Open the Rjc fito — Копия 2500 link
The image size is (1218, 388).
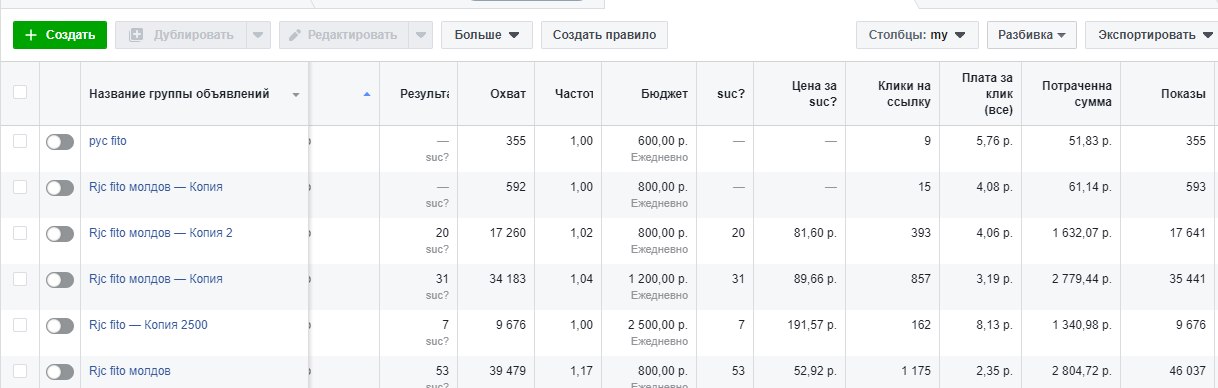pyautogui.click(x=148, y=325)
